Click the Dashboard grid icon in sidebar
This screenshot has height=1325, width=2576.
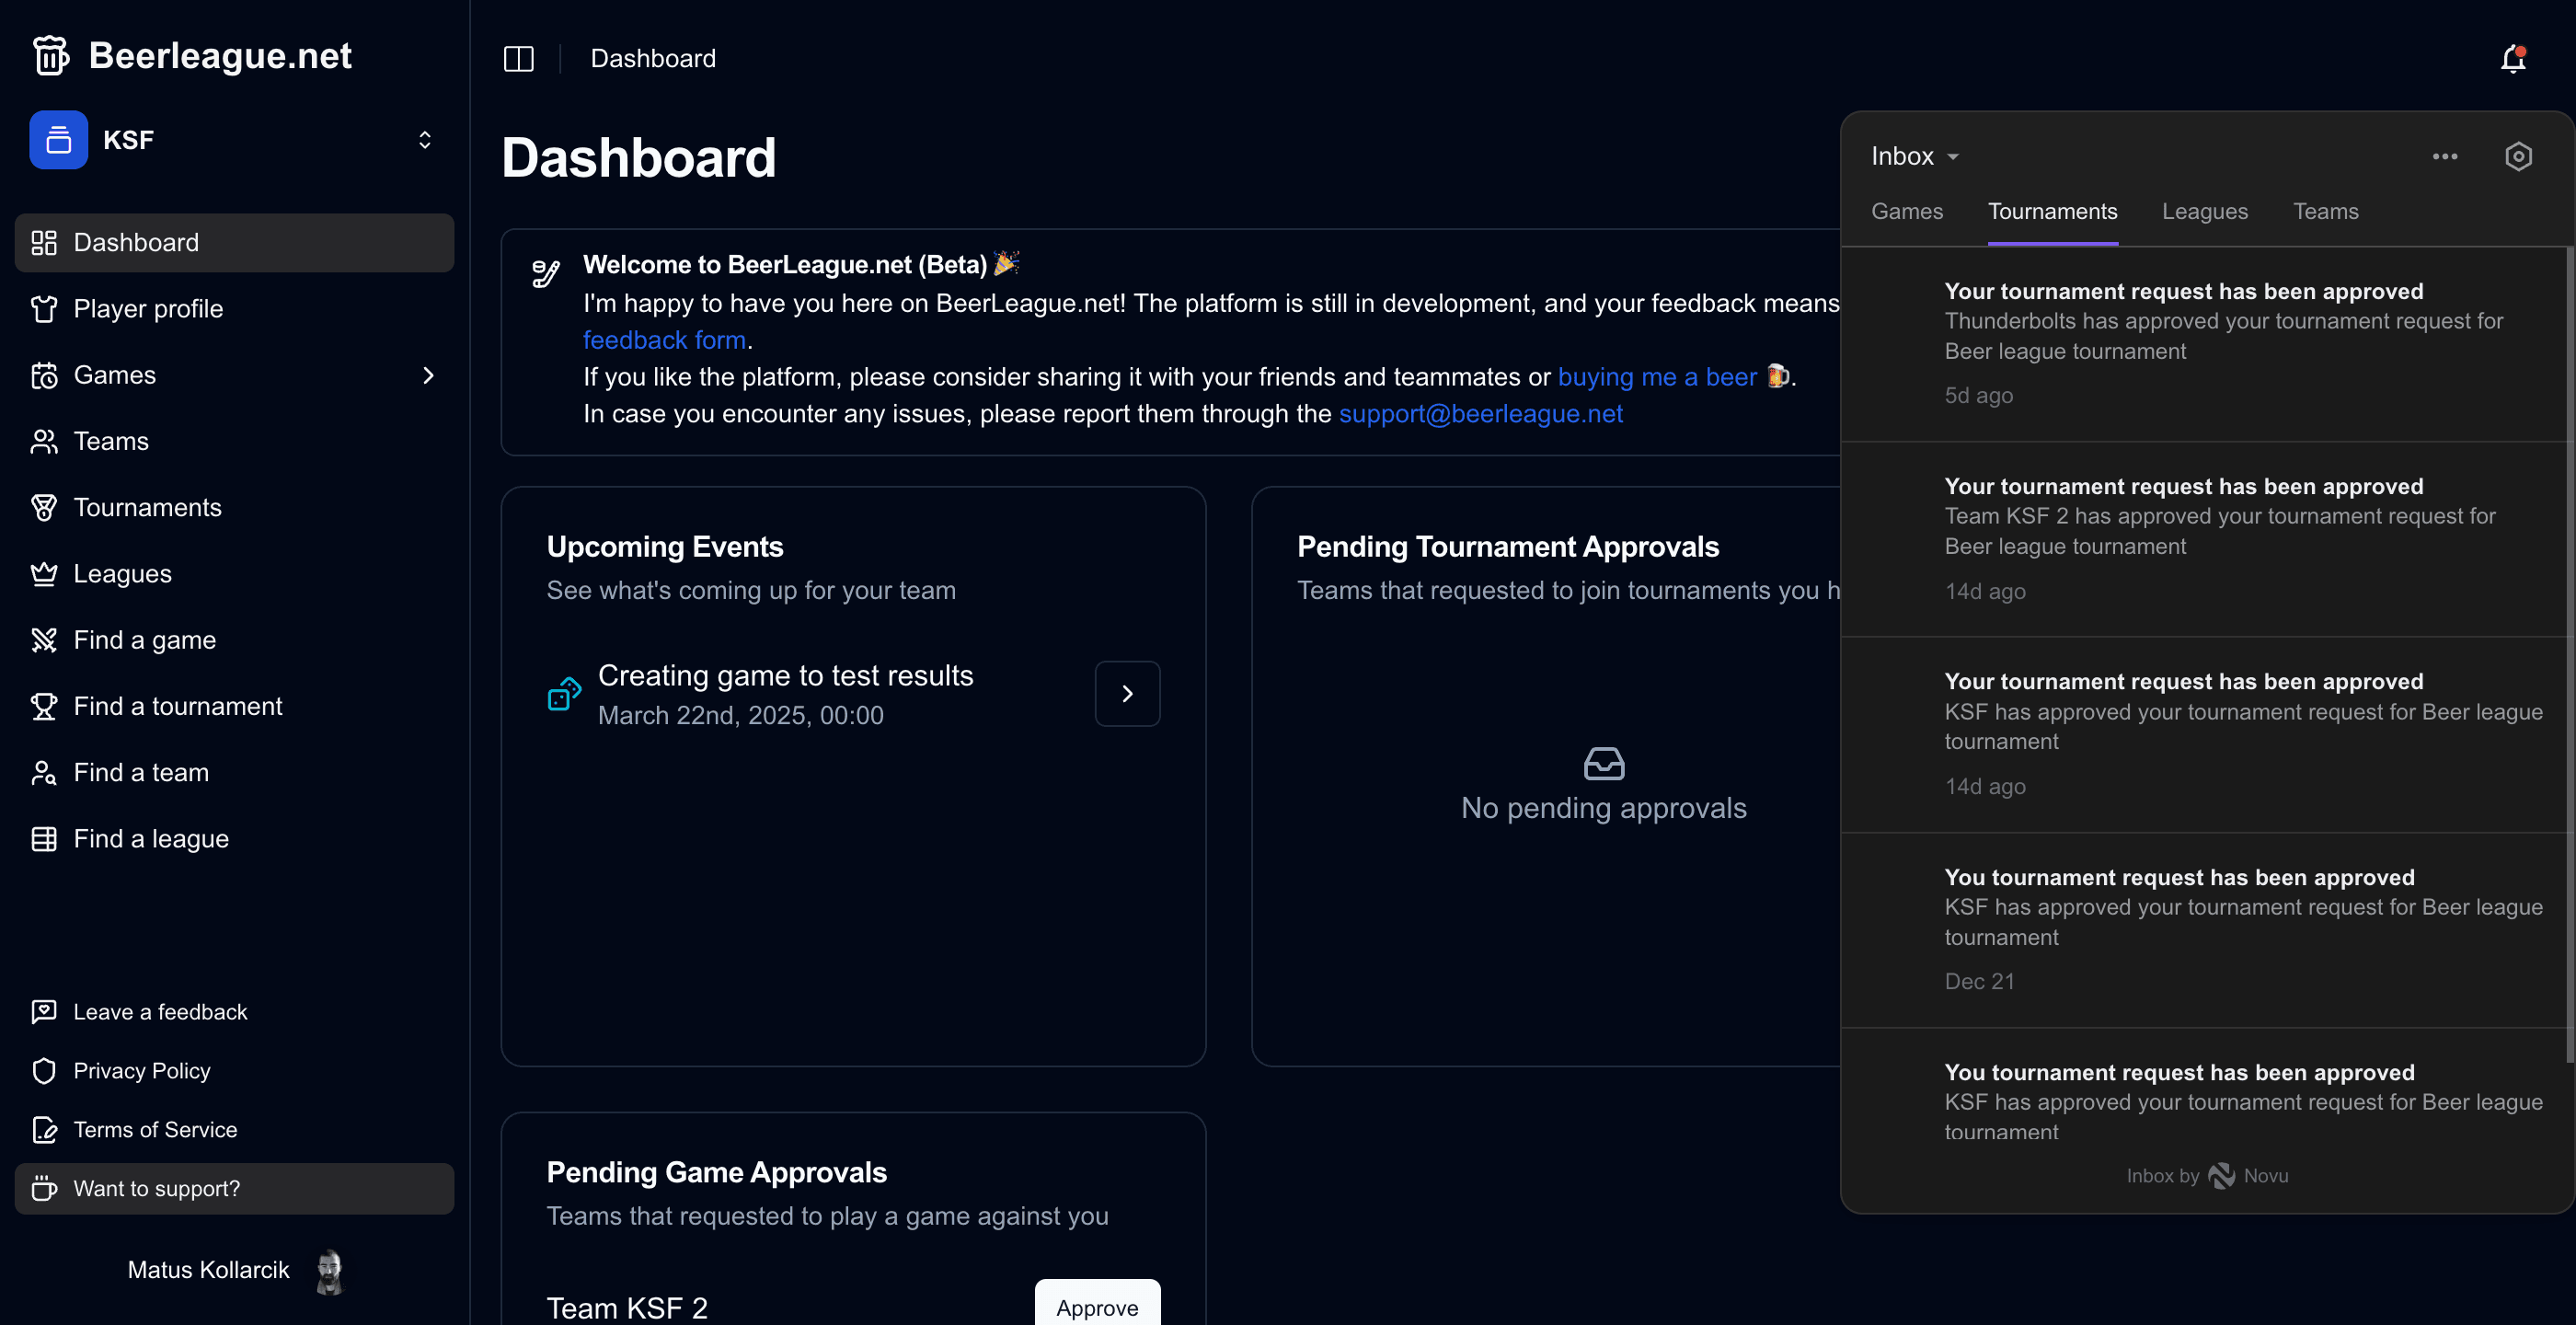coord(44,242)
